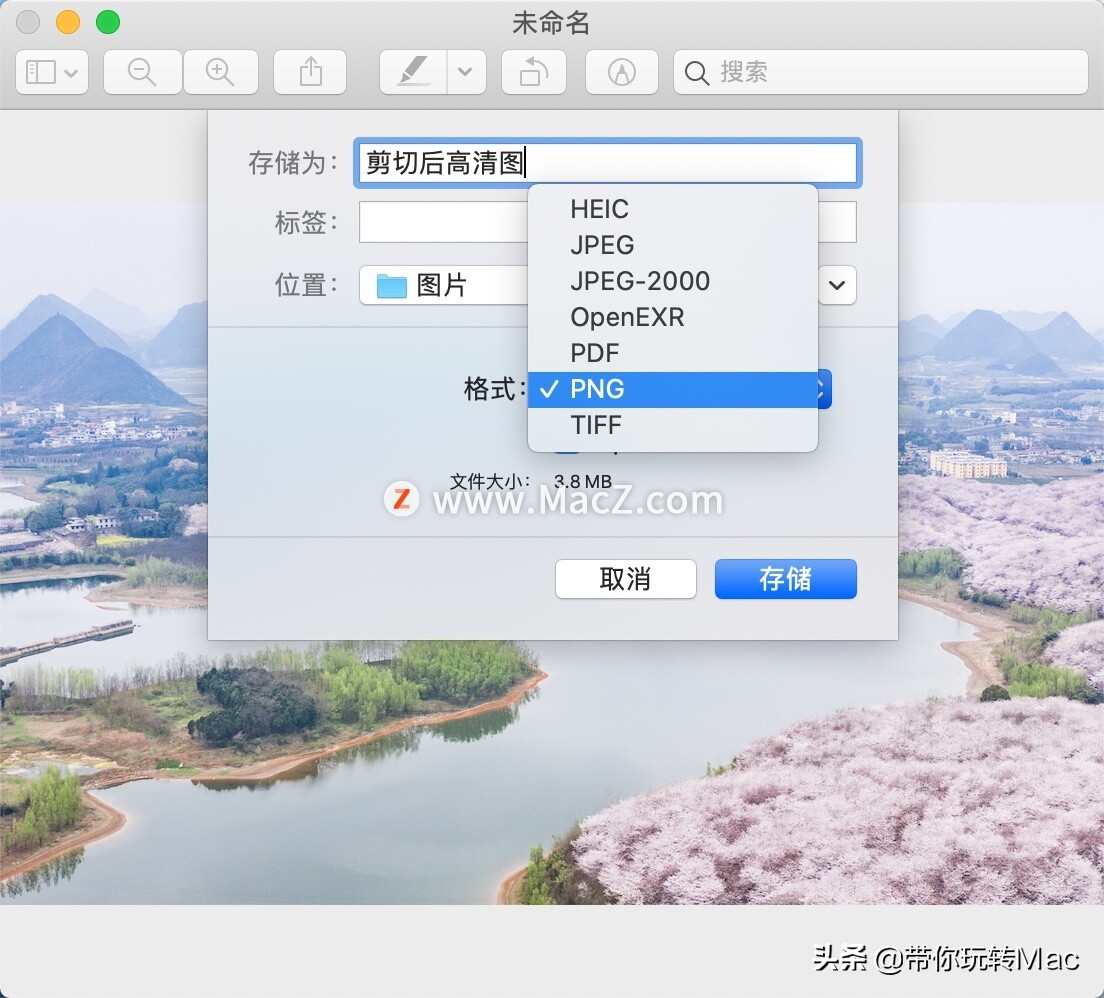This screenshot has height=998, width=1104.
Task: Click the blue 存储 save button
Action: tap(785, 579)
